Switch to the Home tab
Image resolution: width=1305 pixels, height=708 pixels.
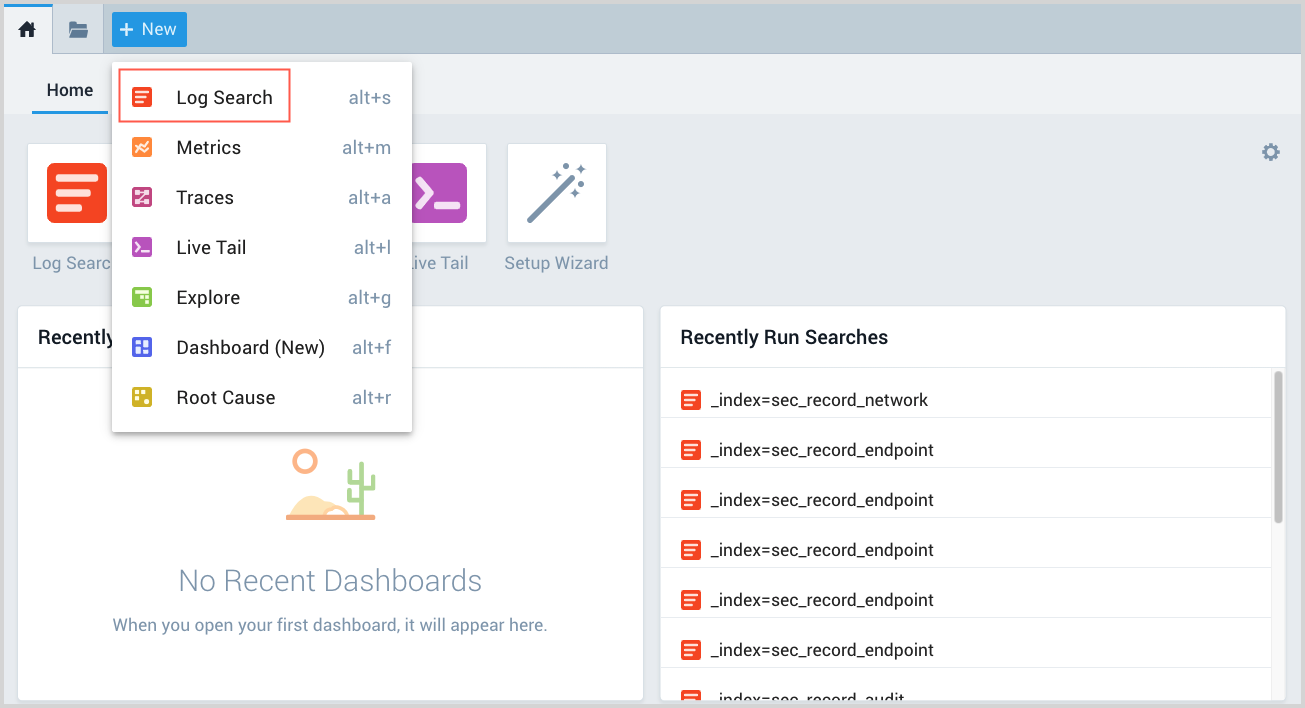tap(70, 90)
